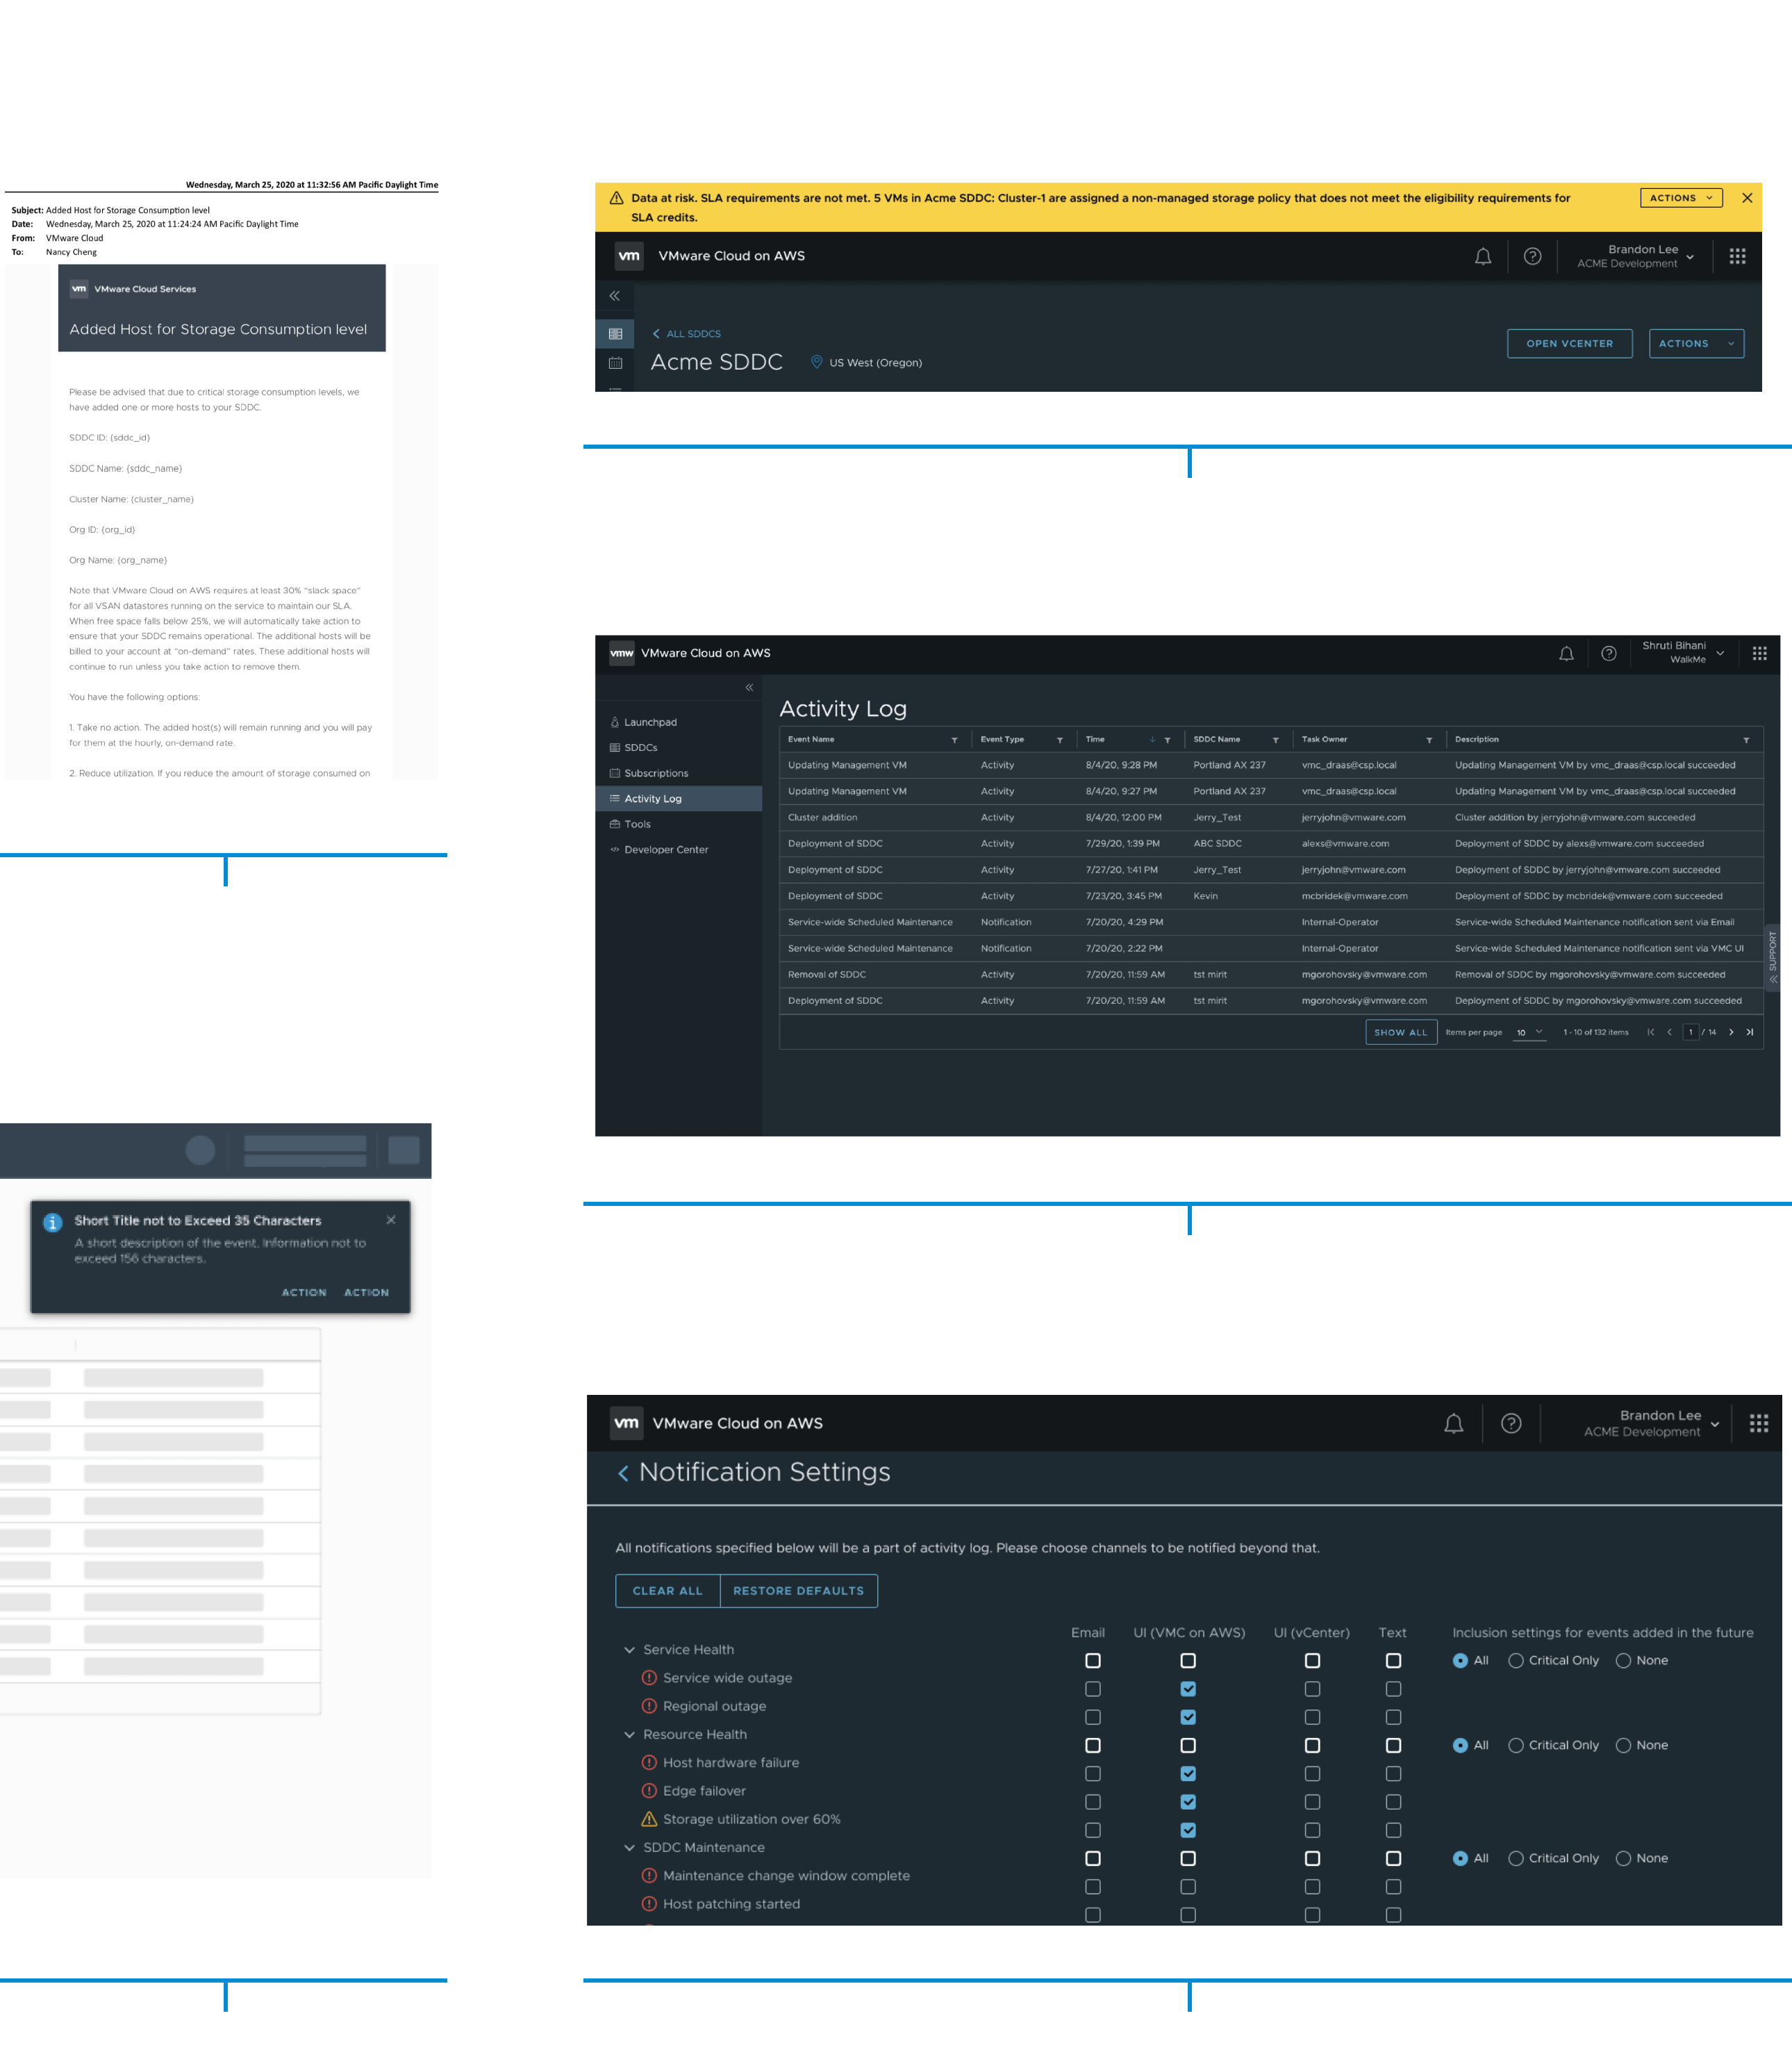Go to next page of the Activity Log
This screenshot has width=1792, height=2059.
1731,1033
